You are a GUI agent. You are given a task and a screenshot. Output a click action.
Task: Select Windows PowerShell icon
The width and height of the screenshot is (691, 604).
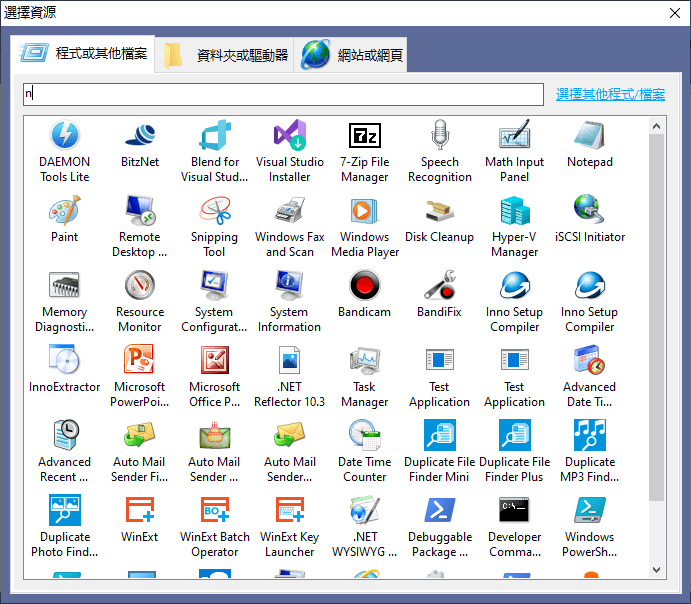(589, 510)
